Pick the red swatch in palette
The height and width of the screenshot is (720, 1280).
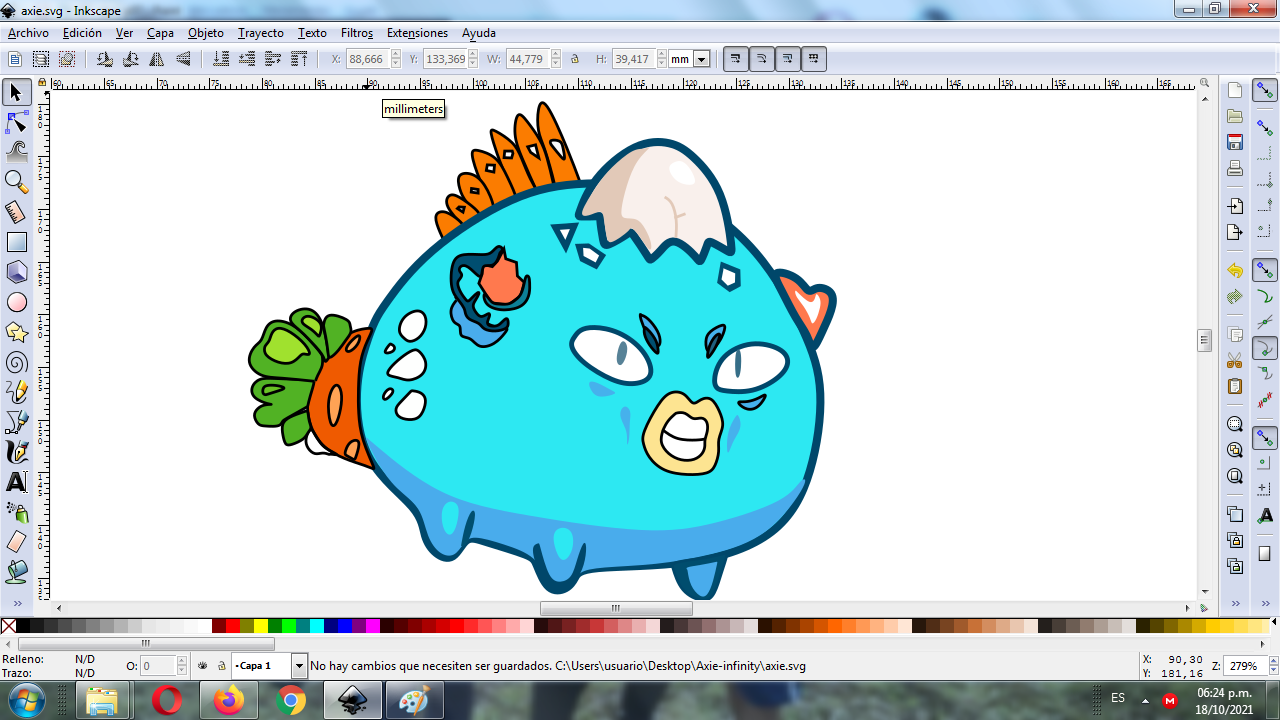coord(232,626)
